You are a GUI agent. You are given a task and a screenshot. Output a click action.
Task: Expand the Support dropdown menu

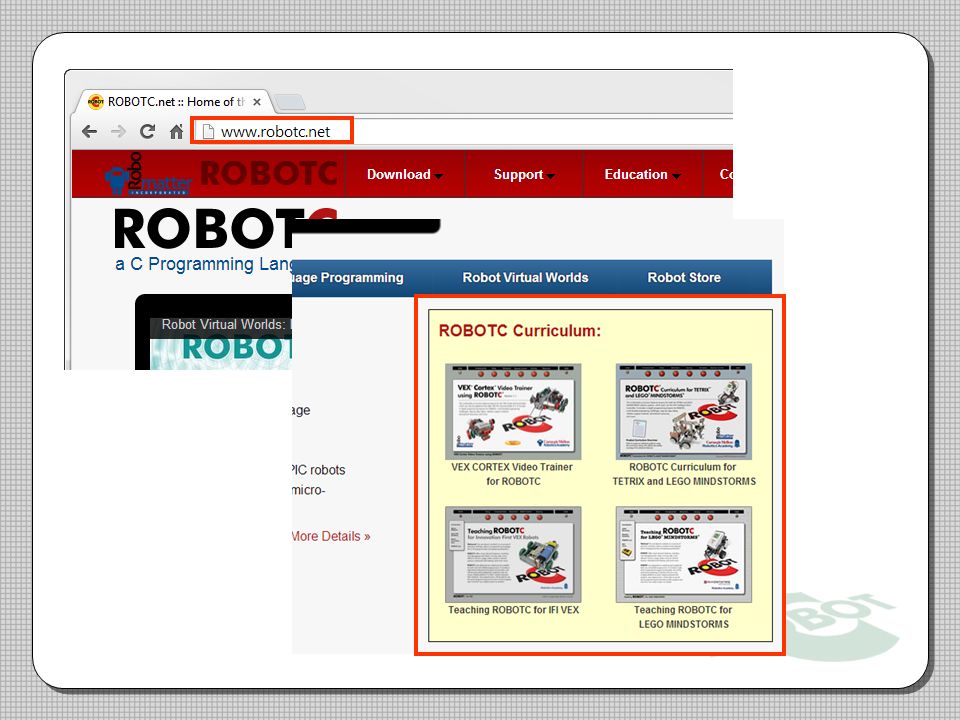click(x=524, y=174)
